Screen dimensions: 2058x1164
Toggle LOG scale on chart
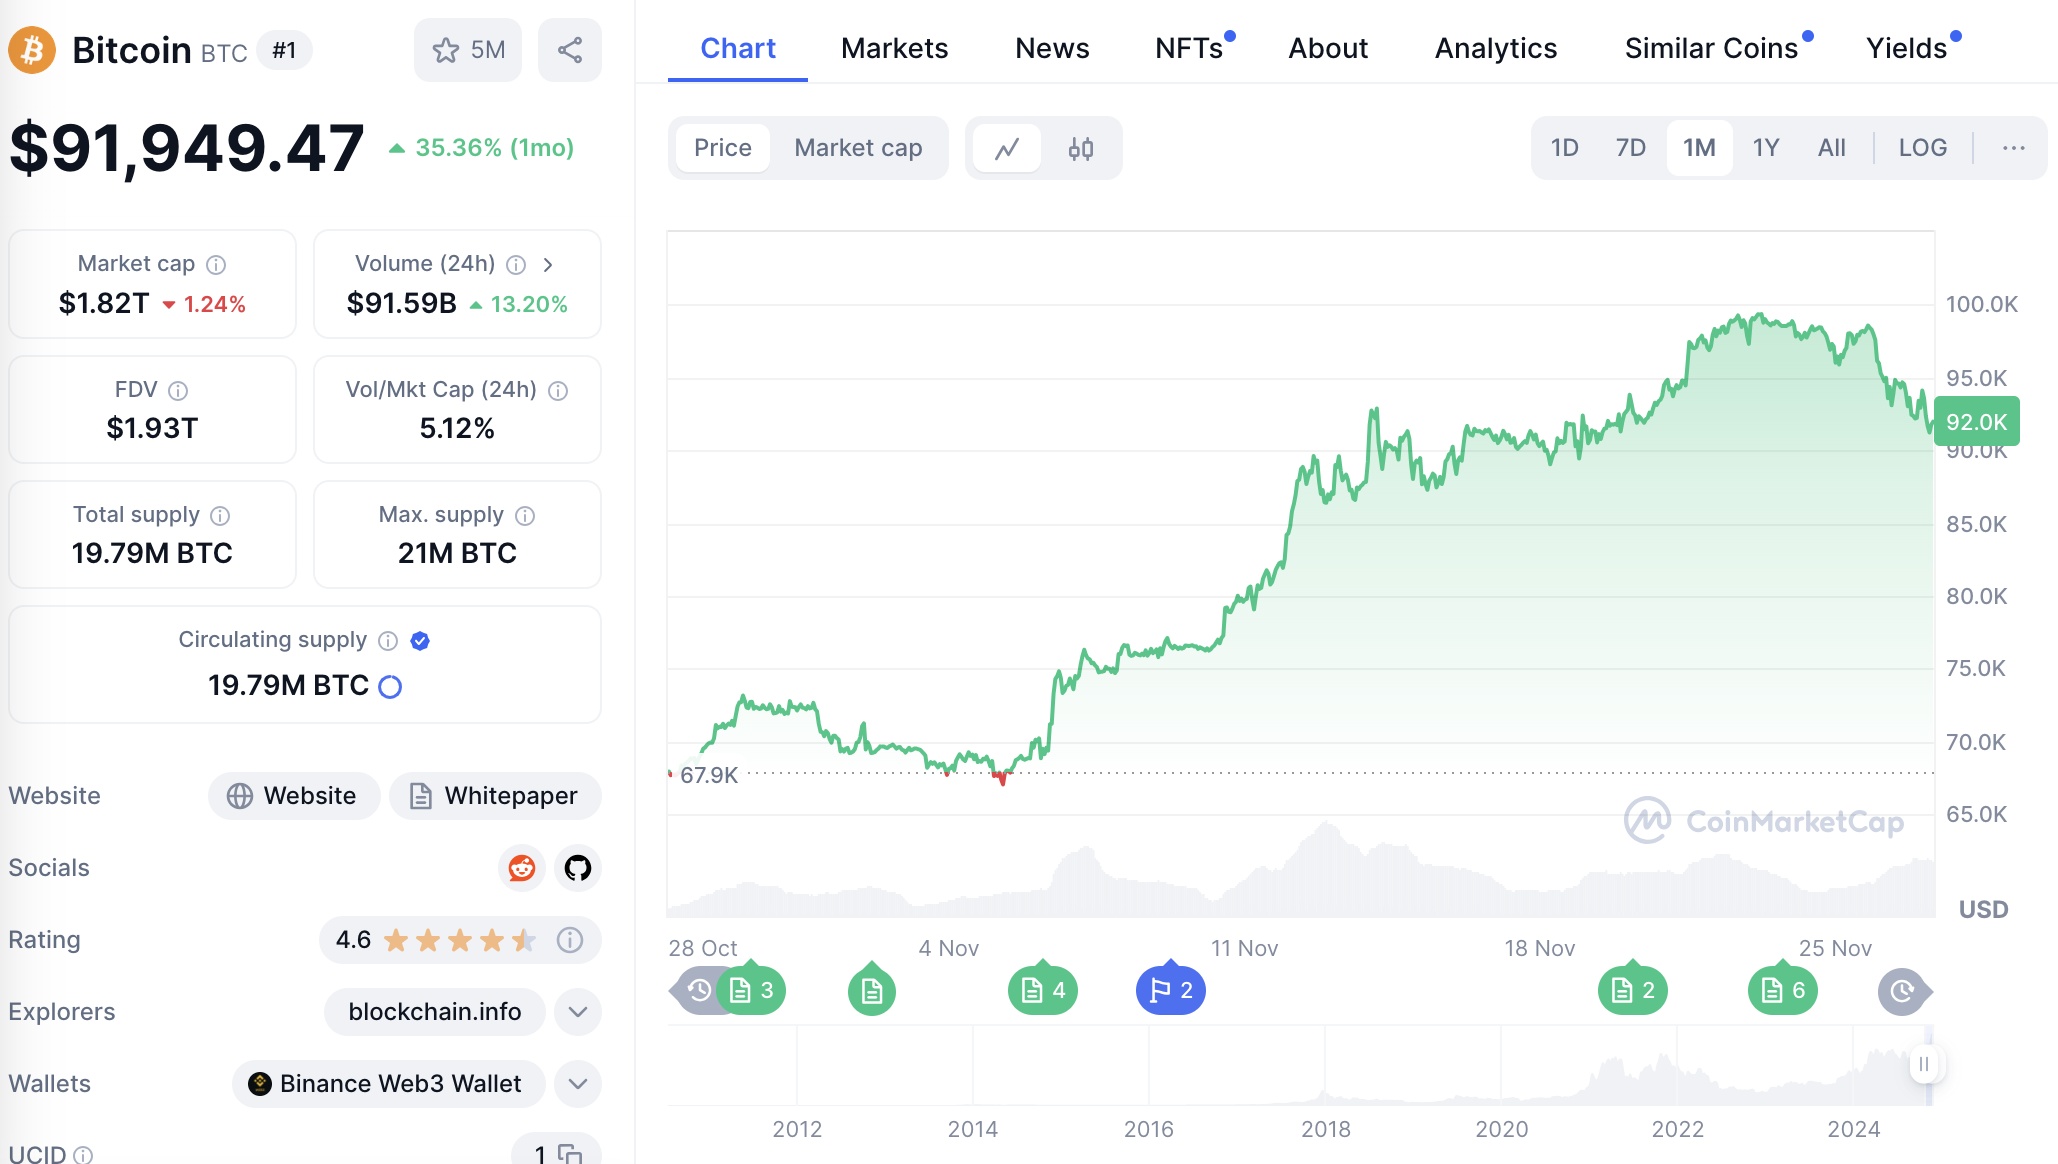[1923, 148]
